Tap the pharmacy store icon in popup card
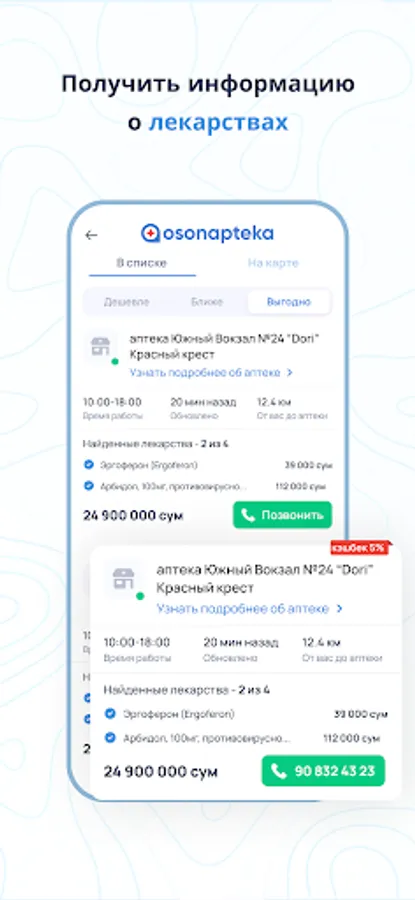Viewport: 415px width, 900px height. (123, 579)
